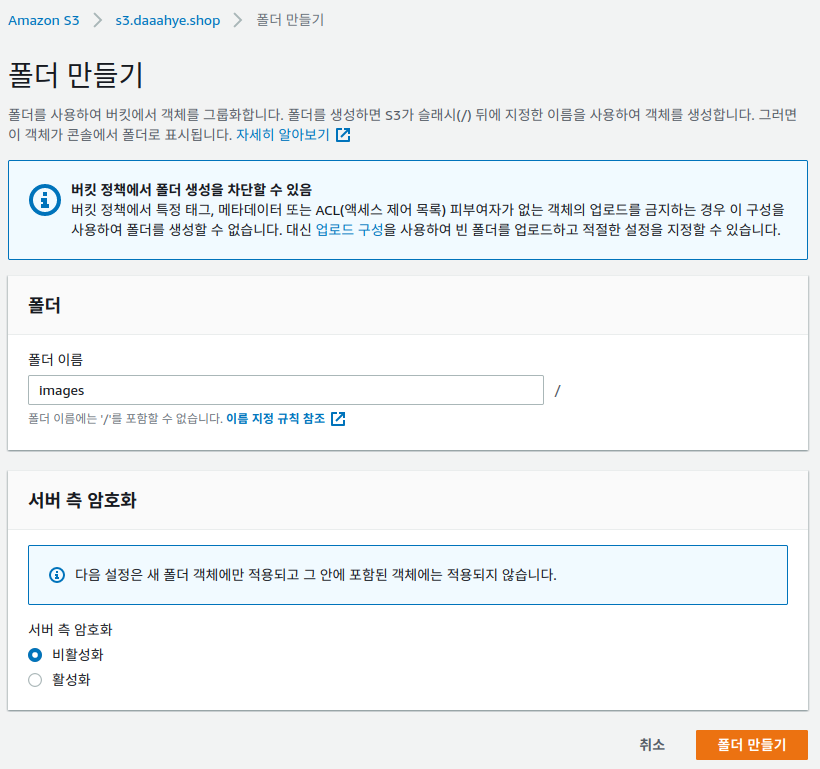Click the breadcrumb chevron after Amazon S3
Screen dimensions: 820x769
[x=98, y=20]
